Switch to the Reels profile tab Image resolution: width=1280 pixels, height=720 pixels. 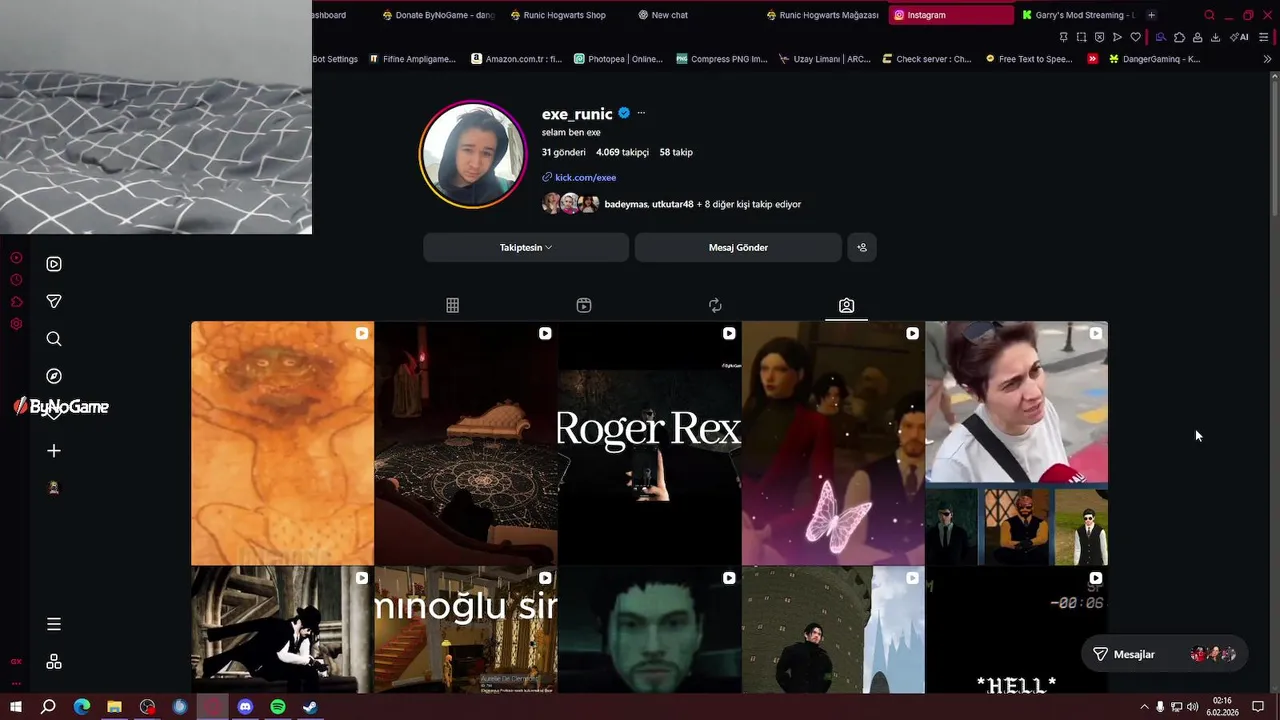click(584, 305)
